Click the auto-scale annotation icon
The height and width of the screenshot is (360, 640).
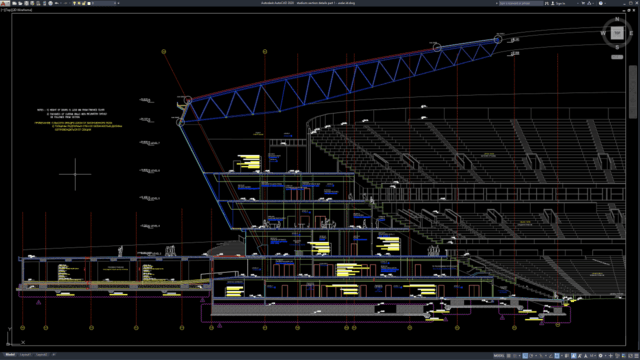click(580, 356)
